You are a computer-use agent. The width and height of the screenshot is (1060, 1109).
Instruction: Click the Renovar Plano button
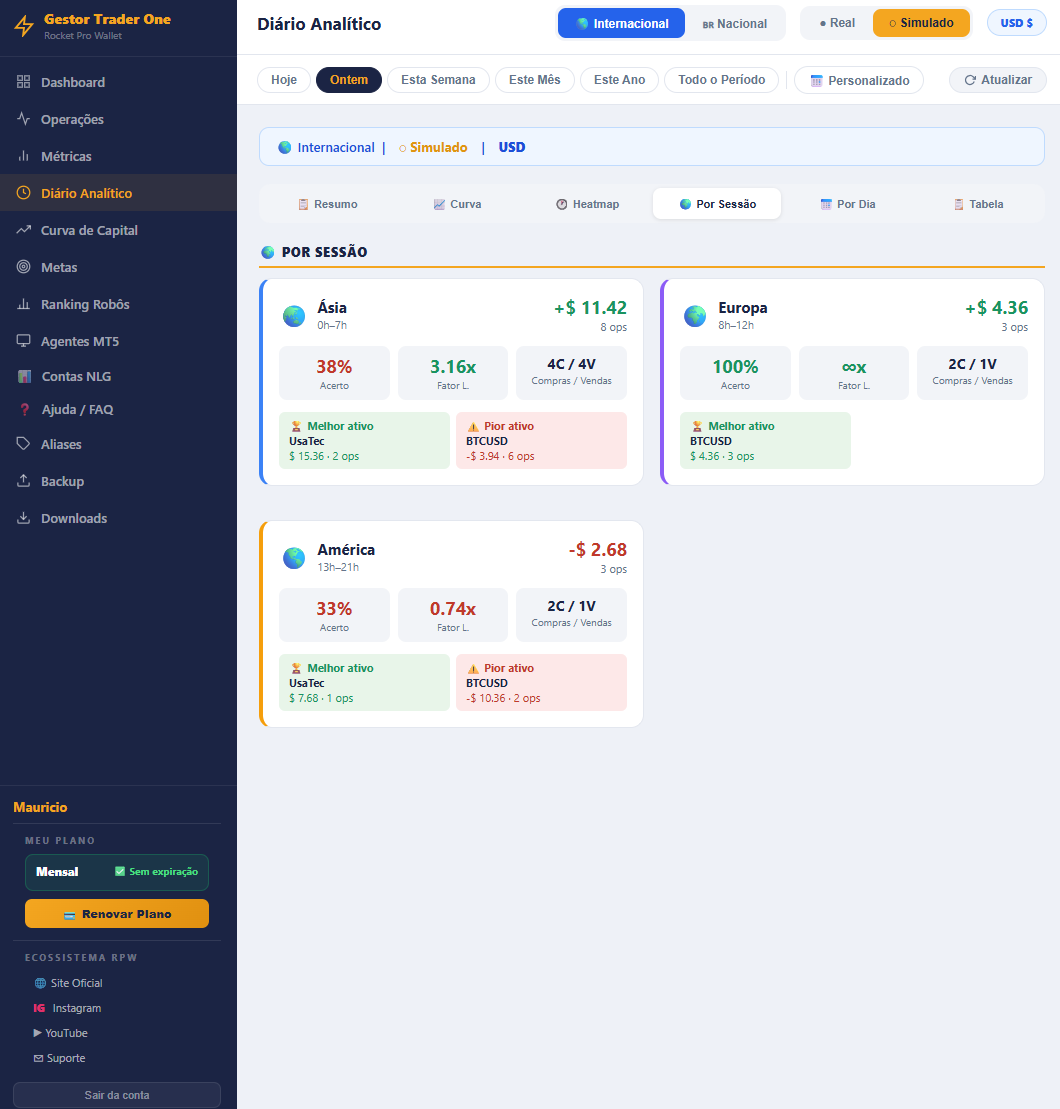[117, 913]
